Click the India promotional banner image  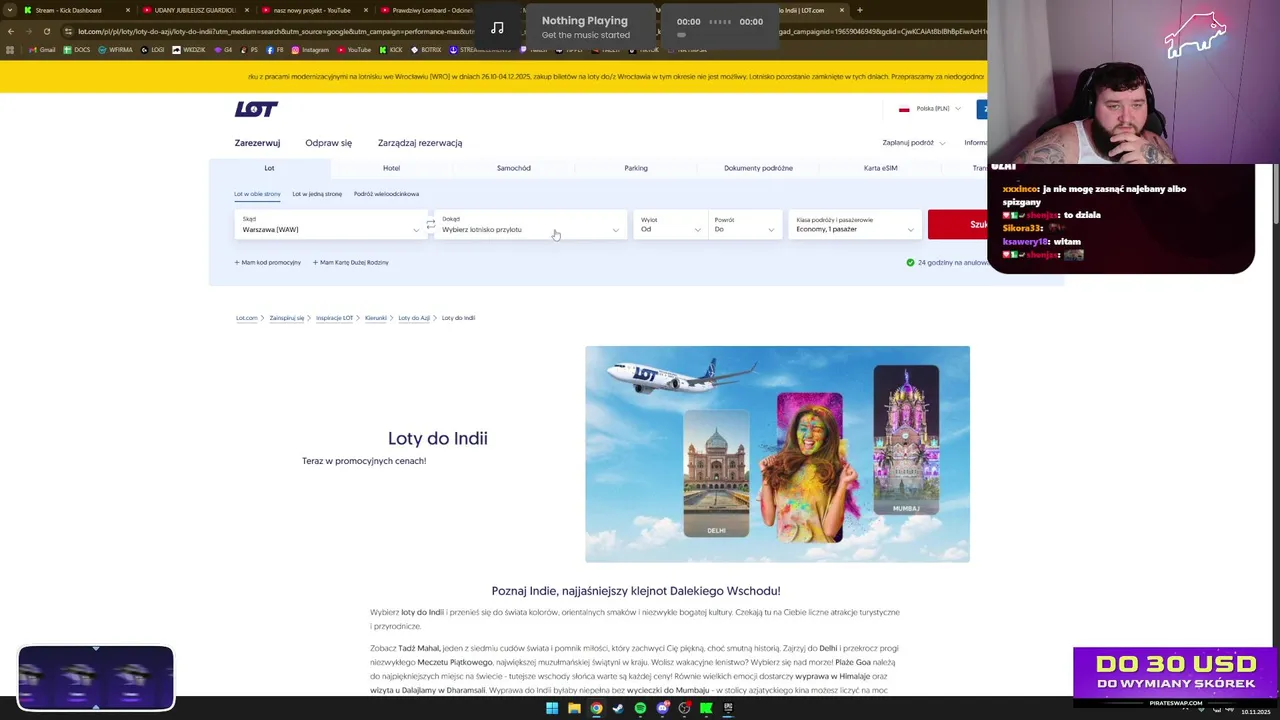pyautogui.click(x=777, y=454)
